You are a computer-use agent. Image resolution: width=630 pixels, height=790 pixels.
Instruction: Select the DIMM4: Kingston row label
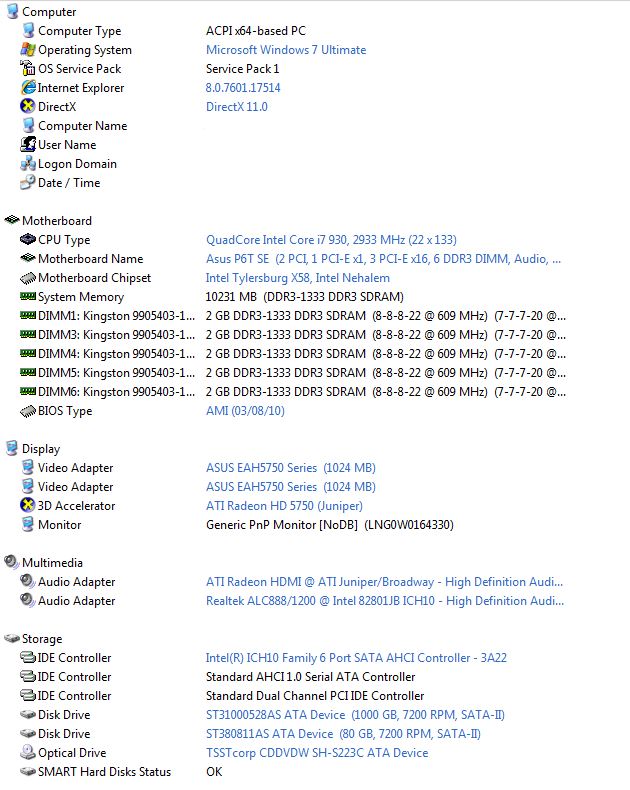[x=116, y=354]
